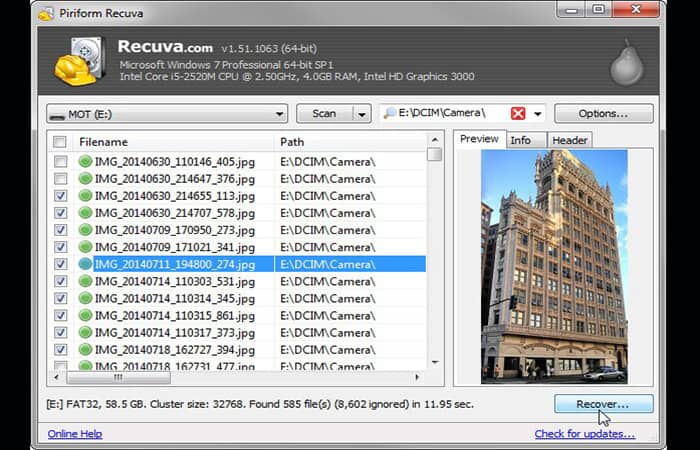700x450 pixels.
Task: Click green status dot for IMG_20140714_110317_373.jpg
Action: (x=85, y=333)
